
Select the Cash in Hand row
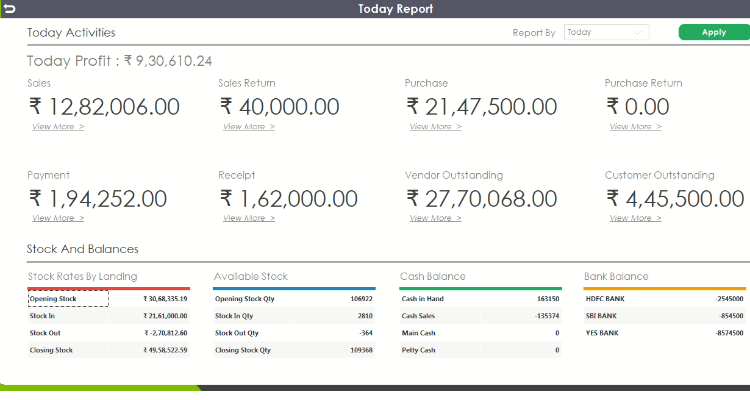tap(480, 299)
